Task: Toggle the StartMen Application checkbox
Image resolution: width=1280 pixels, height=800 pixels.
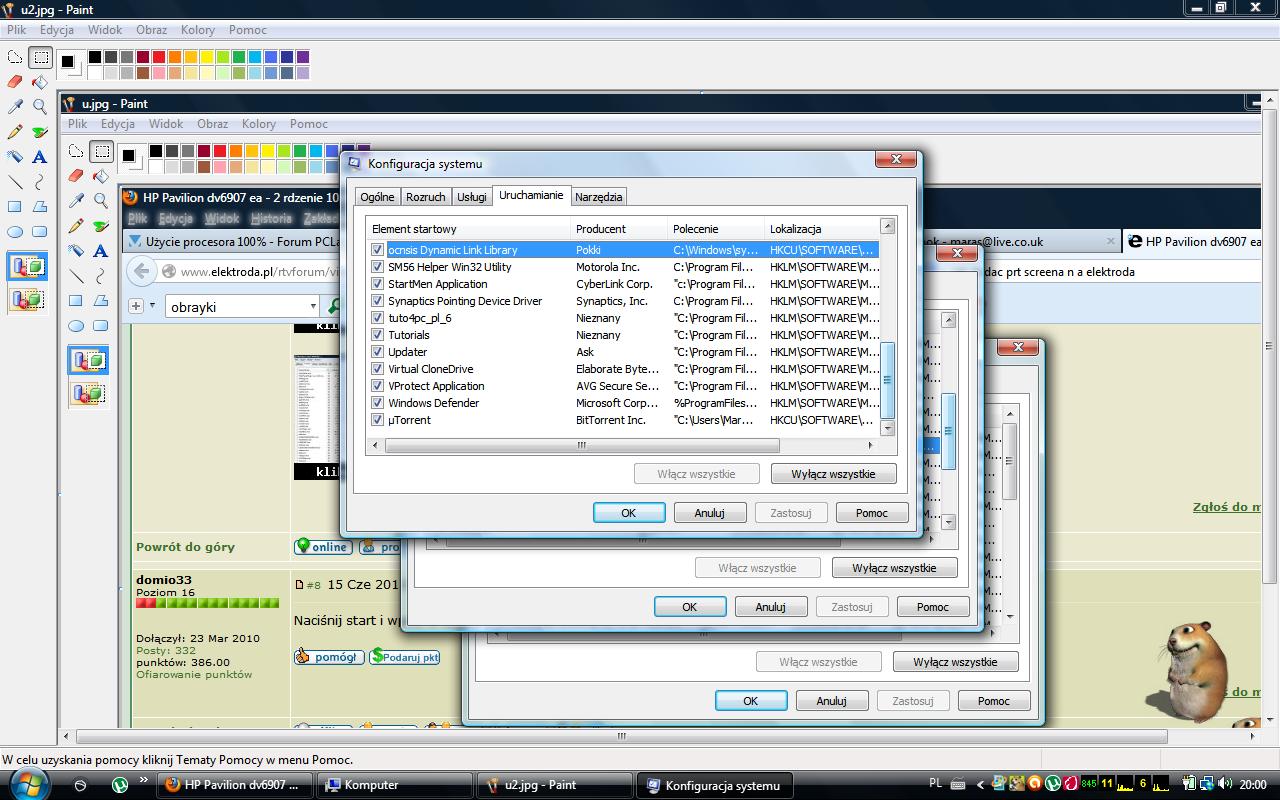Action: tap(377, 284)
